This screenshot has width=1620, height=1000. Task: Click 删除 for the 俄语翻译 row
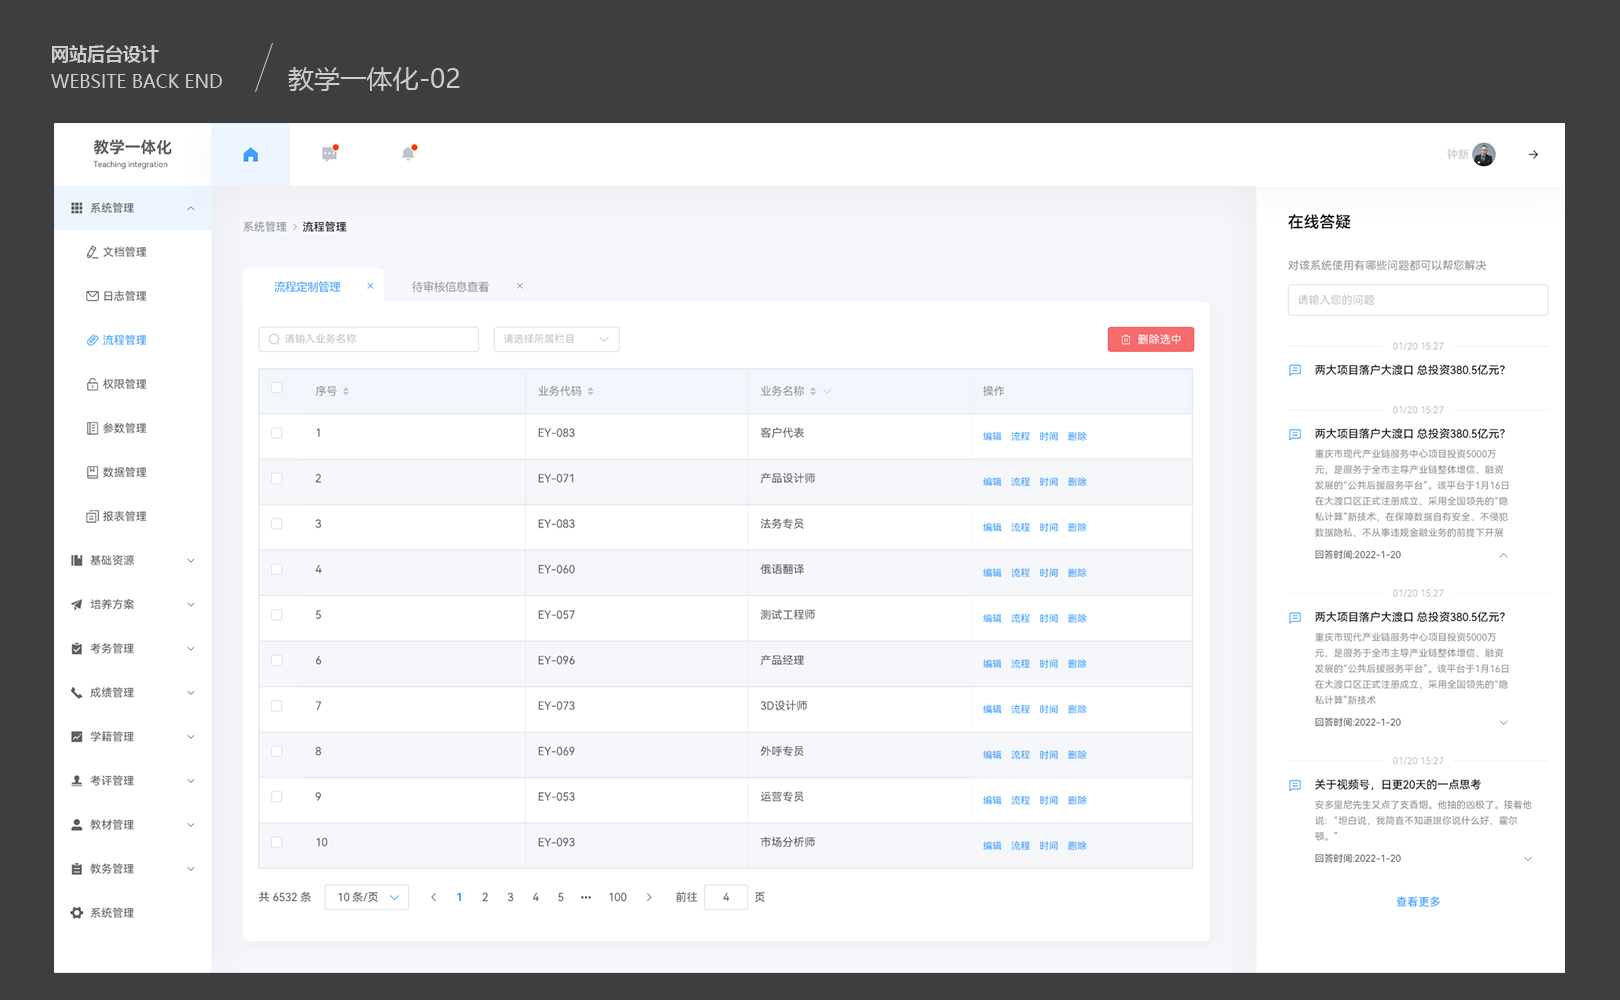pos(1077,573)
